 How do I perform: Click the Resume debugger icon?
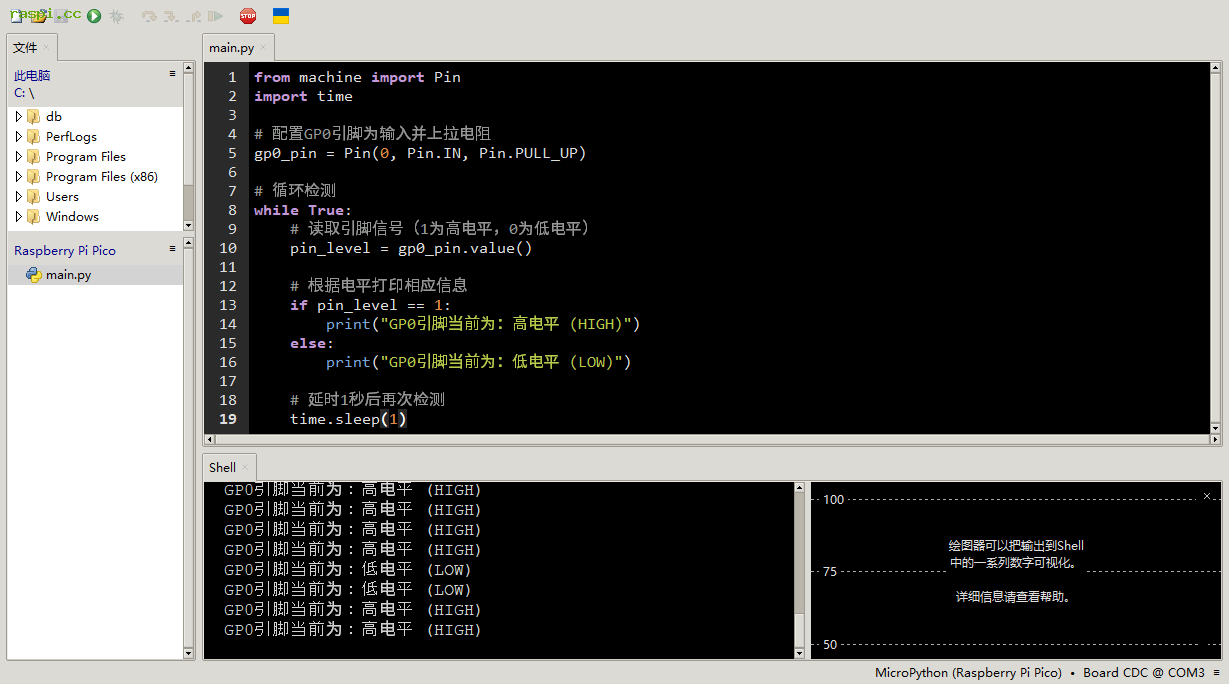pyautogui.click(x=215, y=16)
